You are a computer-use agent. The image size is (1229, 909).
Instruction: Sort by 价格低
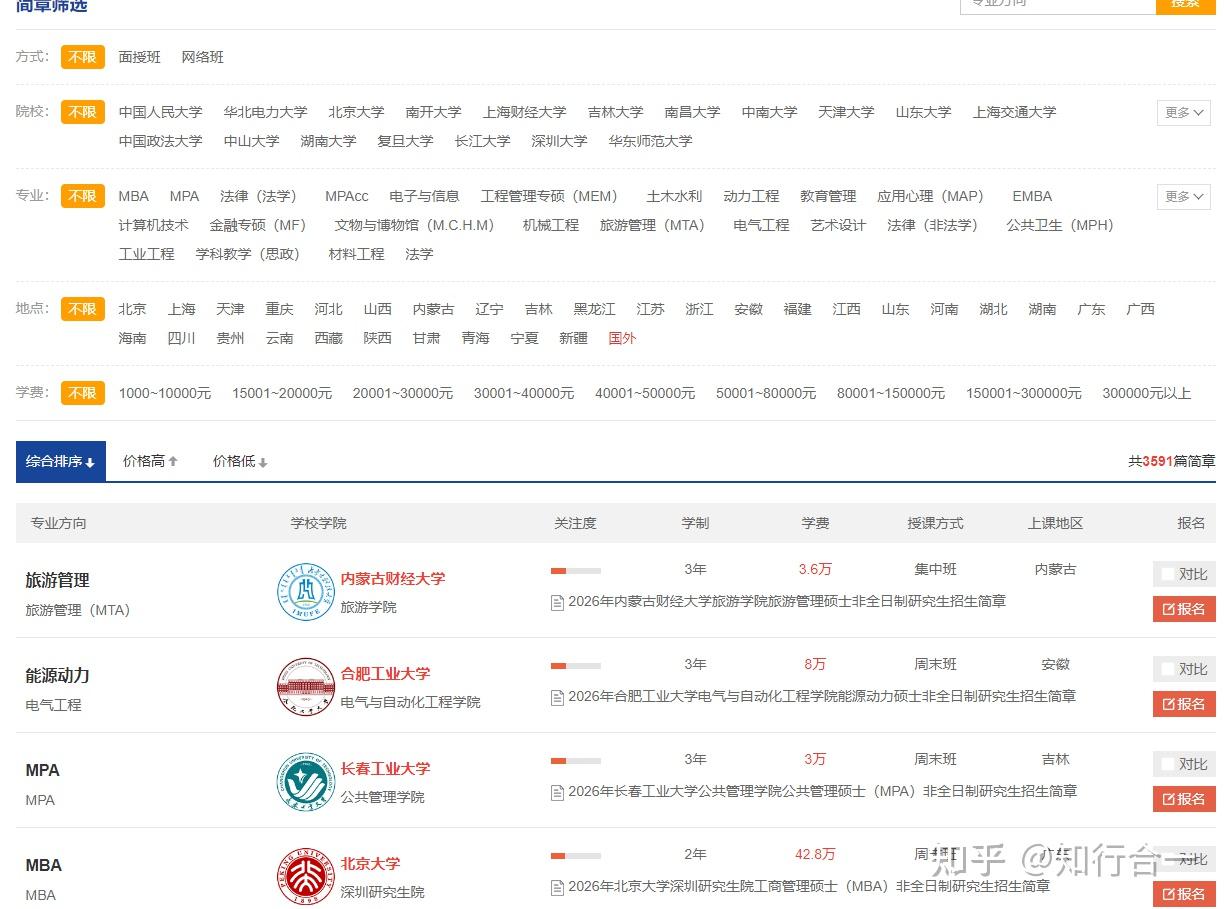(x=240, y=461)
